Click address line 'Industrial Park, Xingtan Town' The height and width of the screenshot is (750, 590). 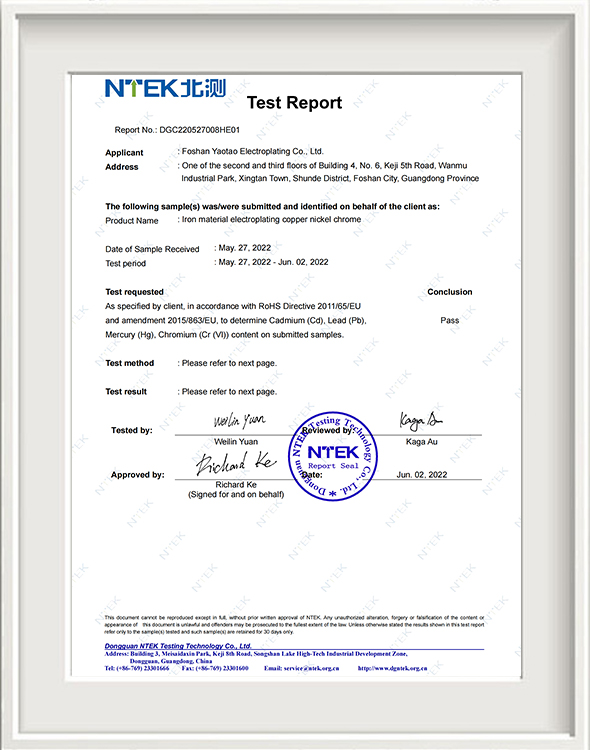pyautogui.click(x=330, y=178)
